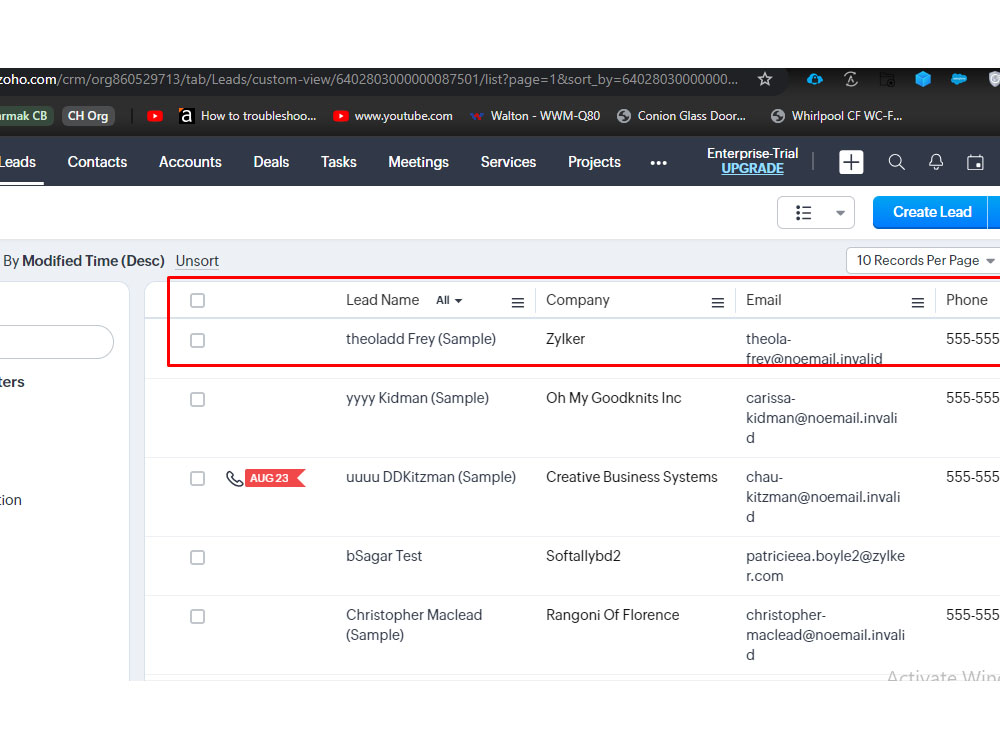
Task: Click the Unsort link
Action: tap(197, 261)
